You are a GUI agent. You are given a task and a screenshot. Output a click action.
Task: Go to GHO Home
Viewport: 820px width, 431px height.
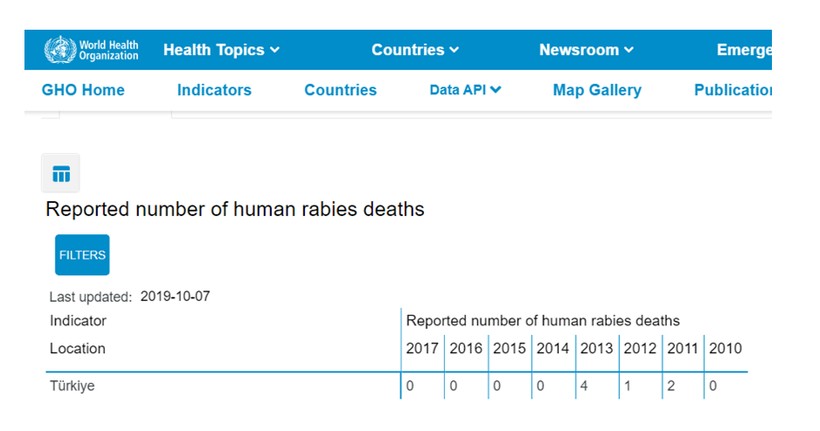(x=83, y=90)
